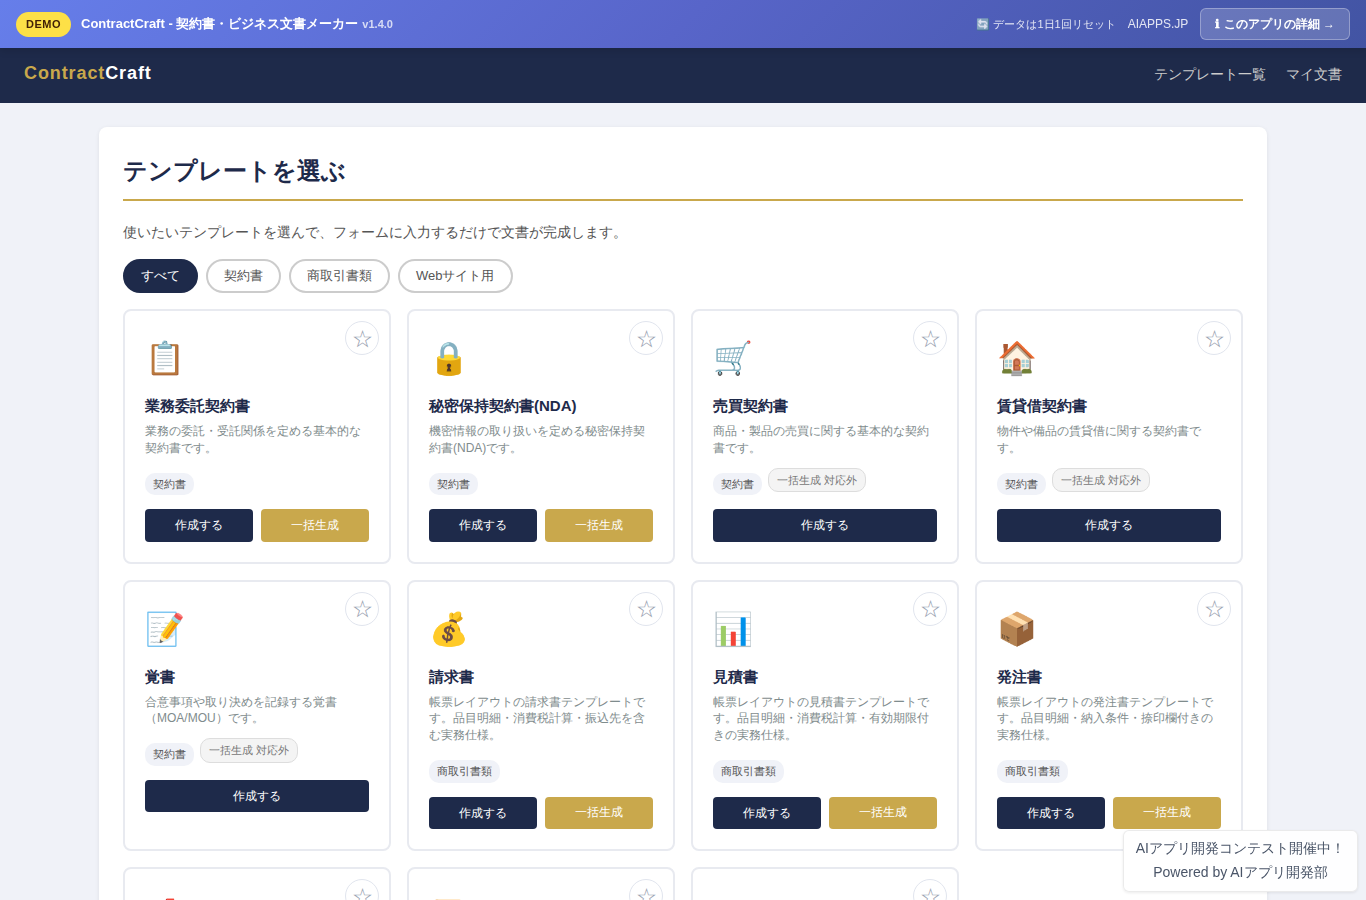Select the 契約書 filter tab

point(243,276)
